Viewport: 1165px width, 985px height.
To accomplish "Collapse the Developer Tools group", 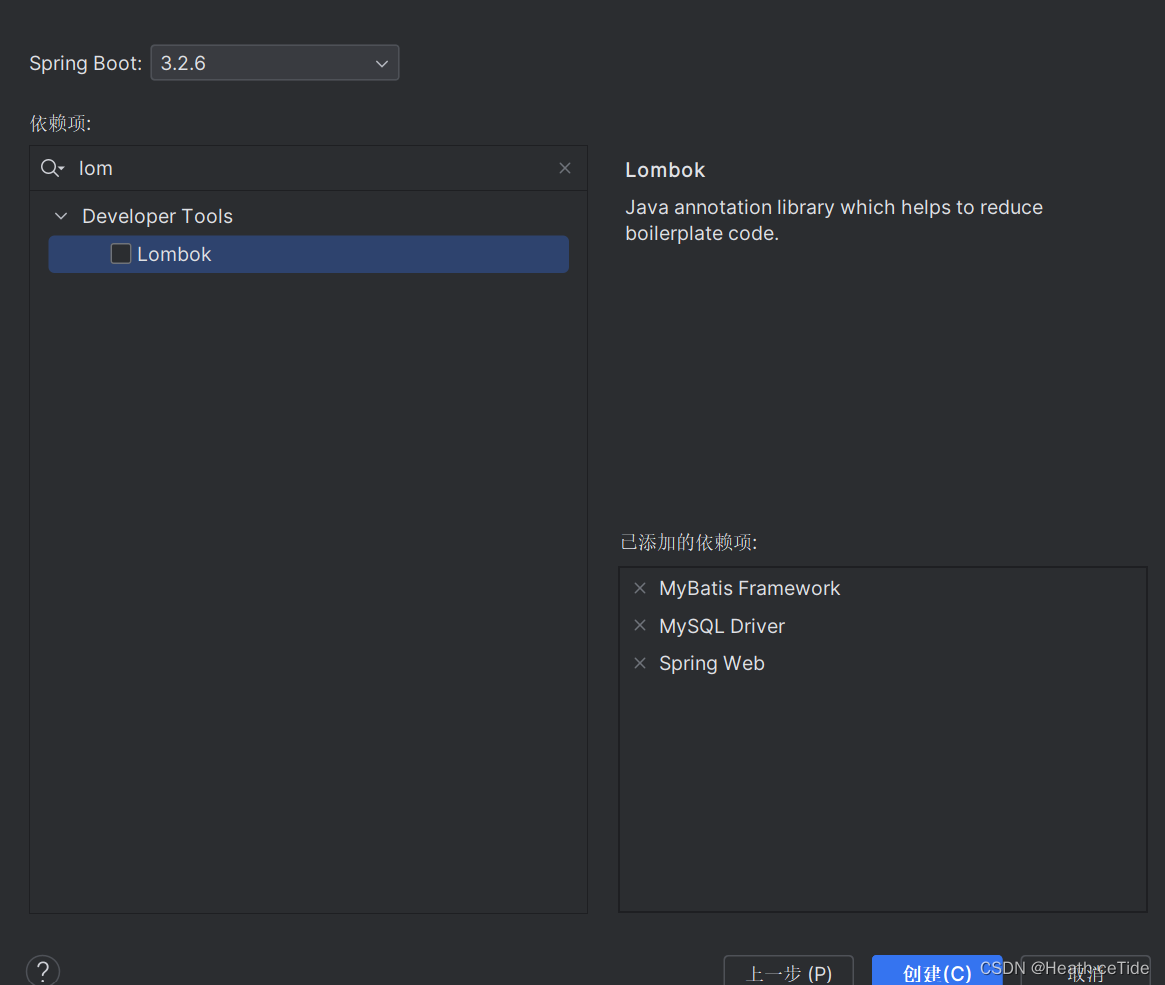I will 62,216.
